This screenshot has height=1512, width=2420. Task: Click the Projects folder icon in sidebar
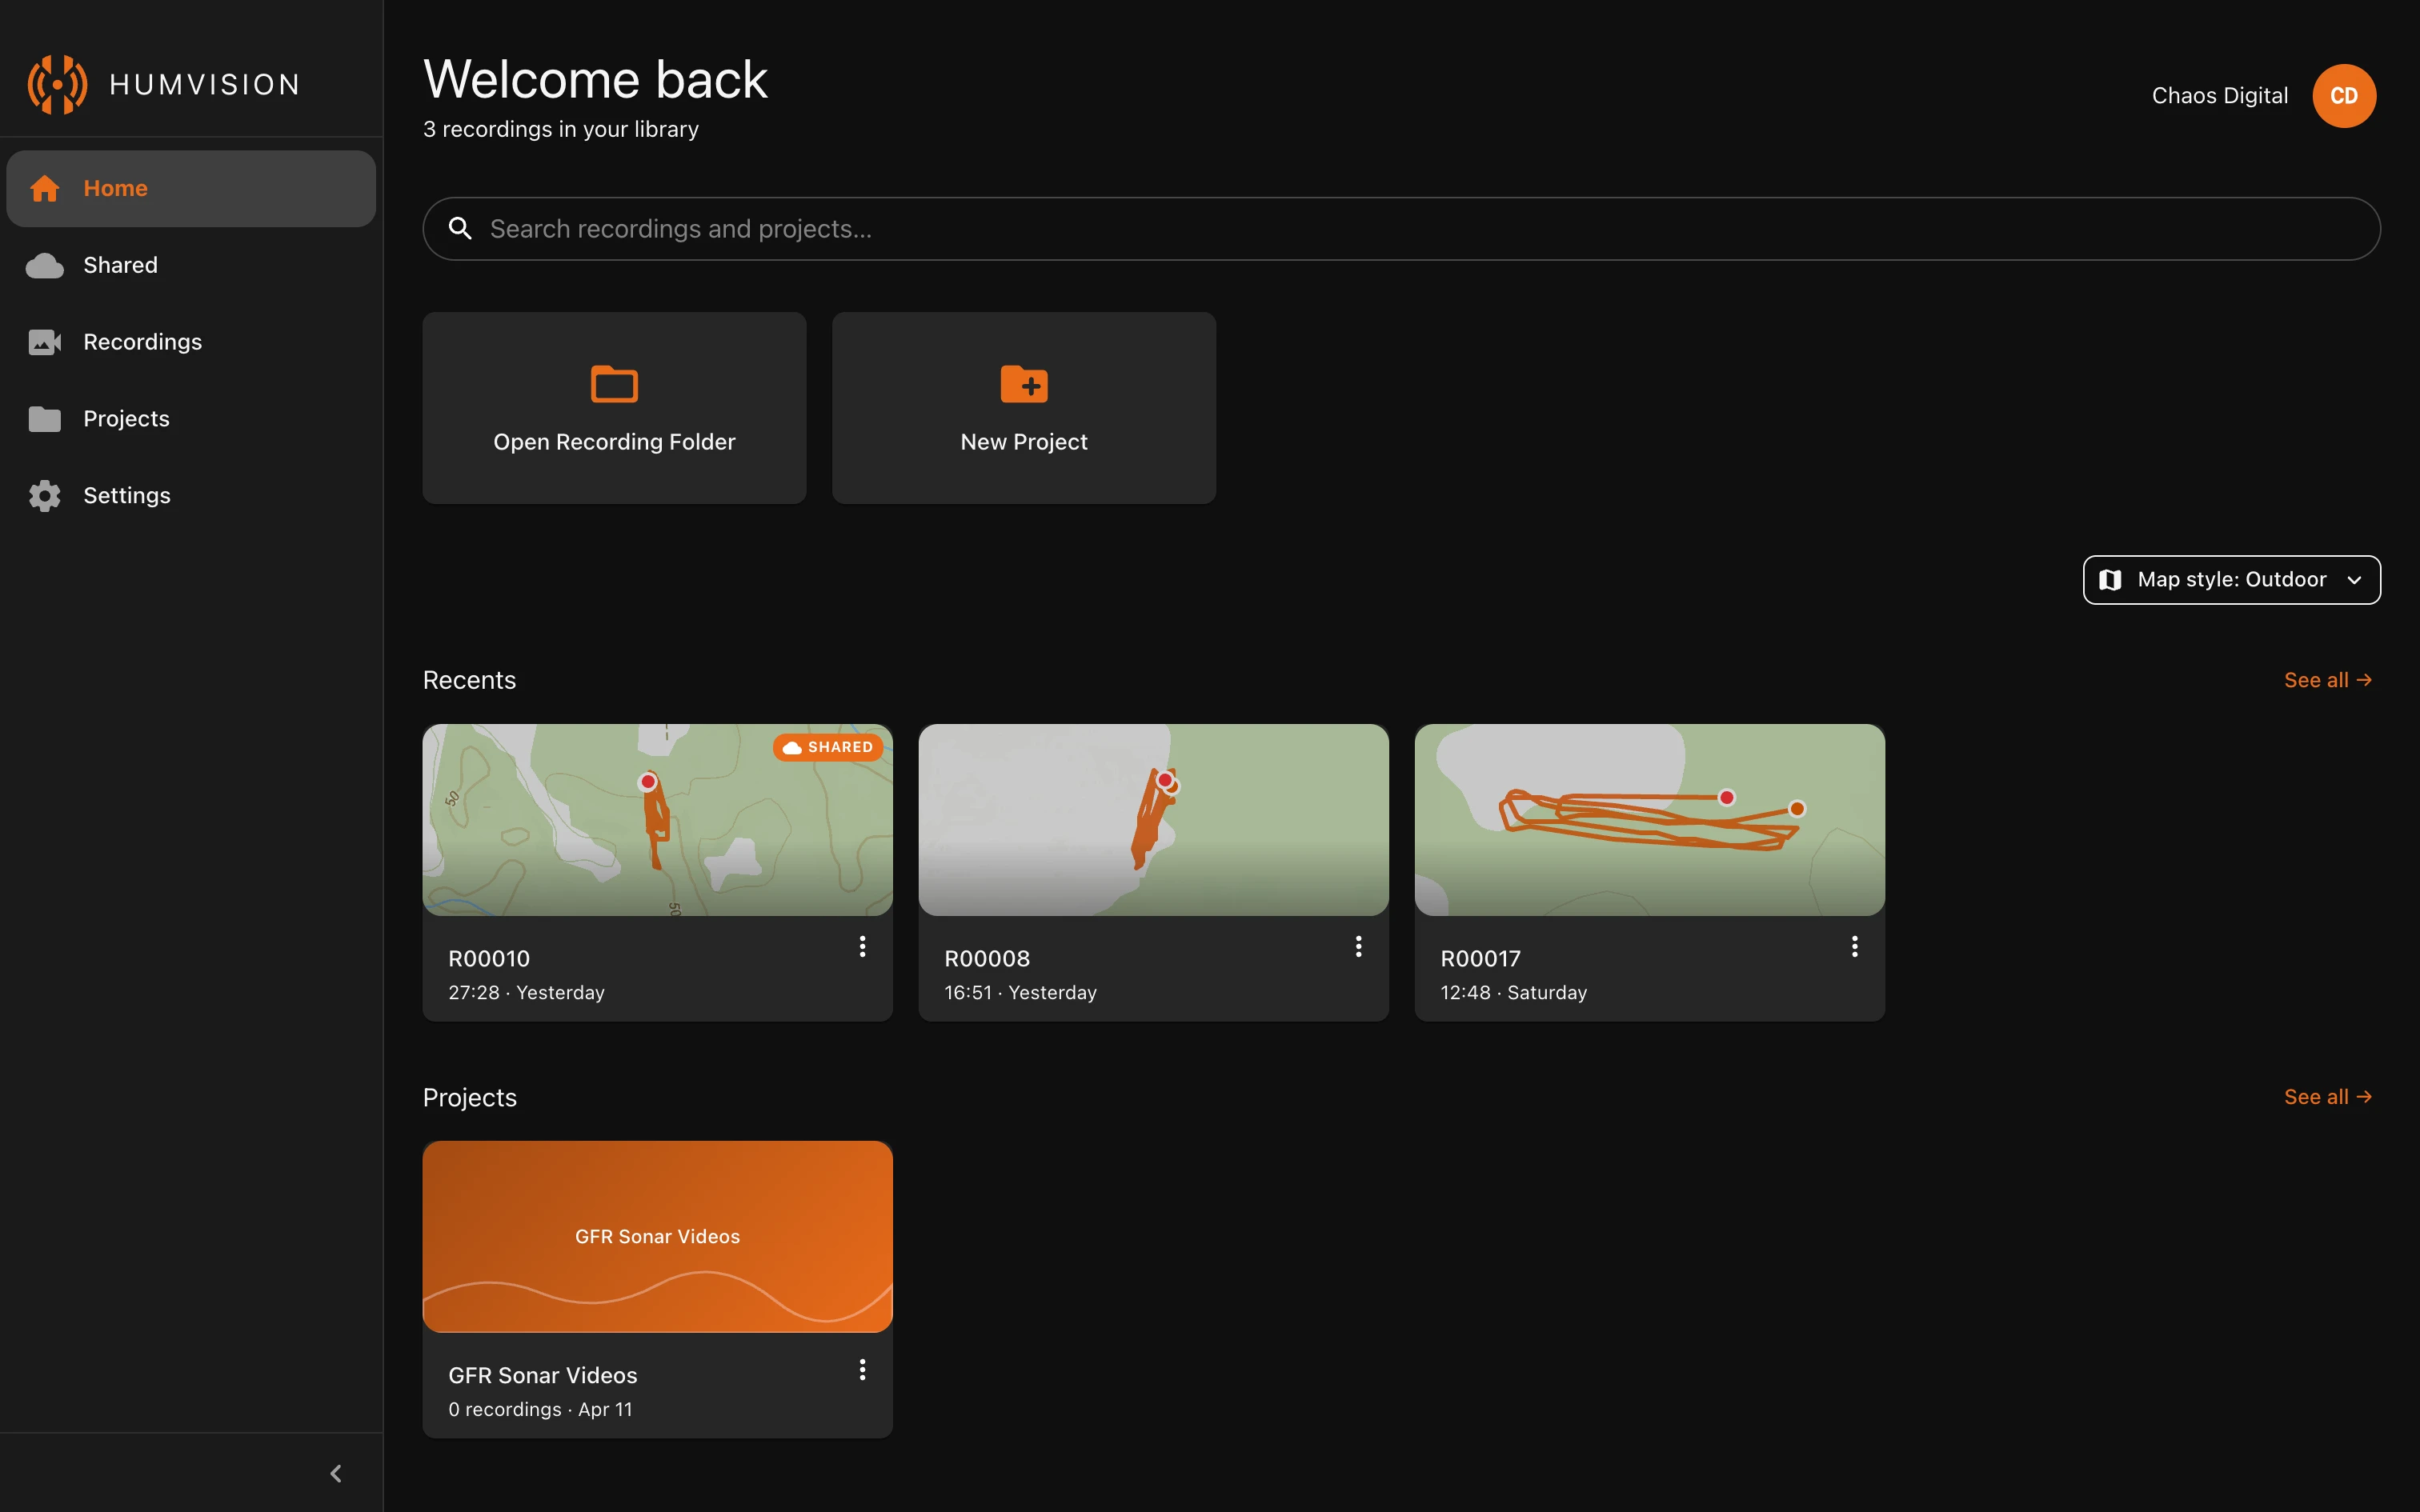pyautogui.click(x=44, y=419)
